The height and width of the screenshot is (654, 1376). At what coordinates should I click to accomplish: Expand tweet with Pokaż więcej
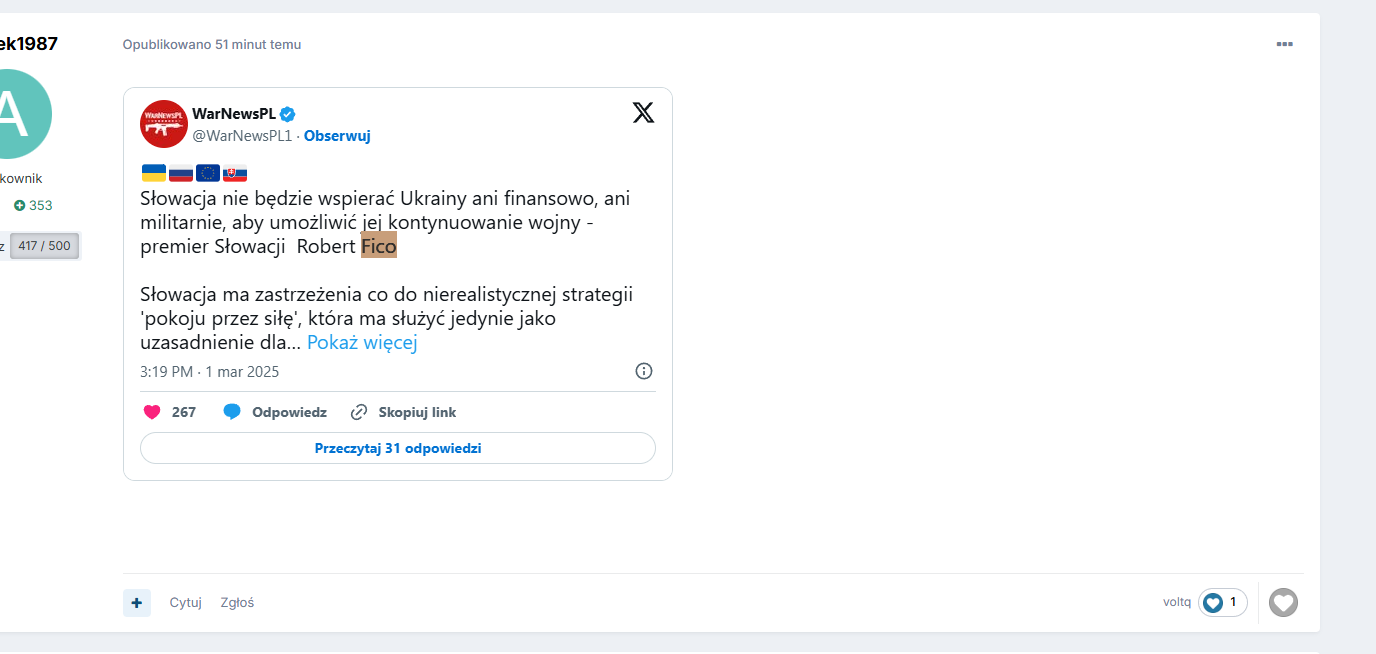[x=361, y=343]
